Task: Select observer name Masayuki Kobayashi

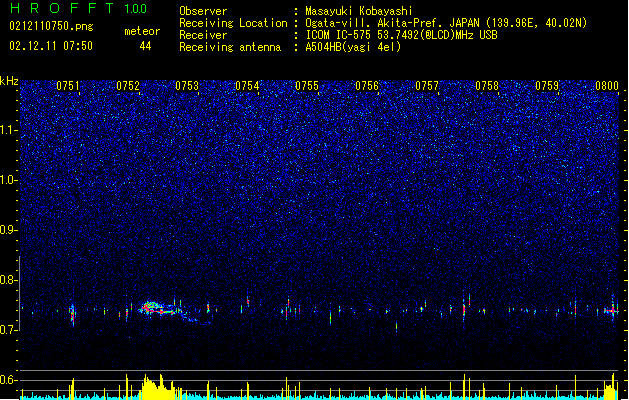Action: 359,11
